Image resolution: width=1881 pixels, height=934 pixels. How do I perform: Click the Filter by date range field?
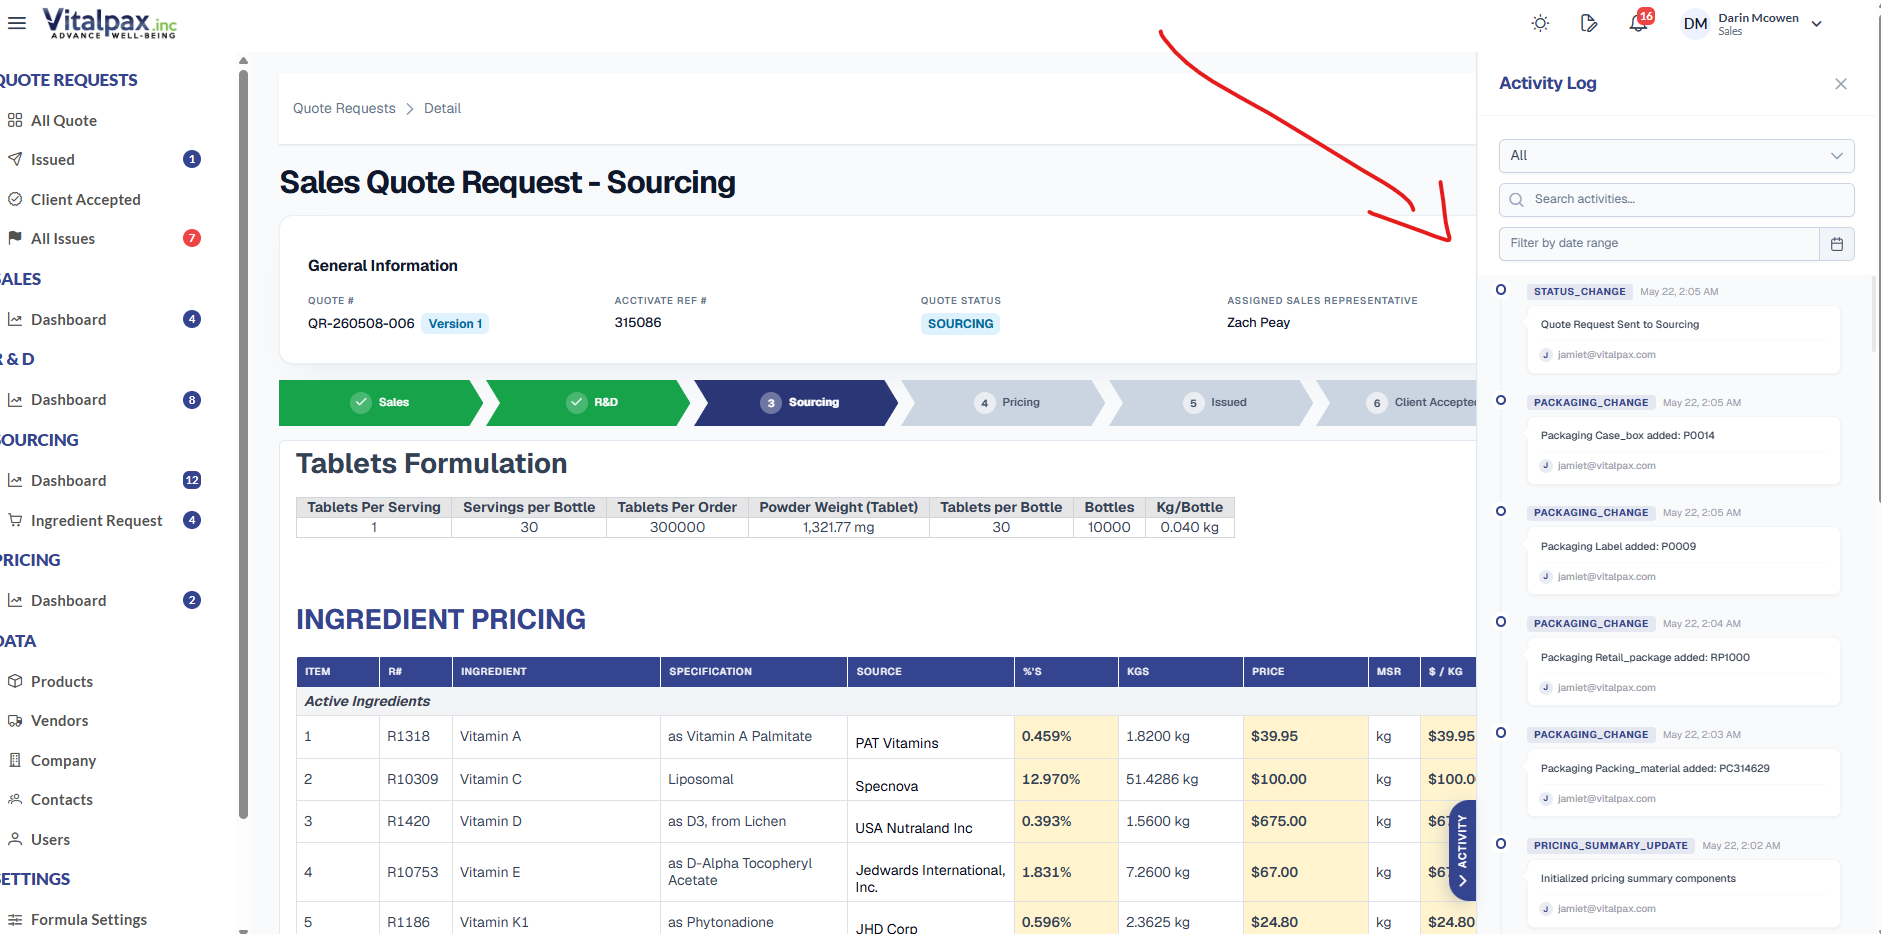click(1659, 243)
